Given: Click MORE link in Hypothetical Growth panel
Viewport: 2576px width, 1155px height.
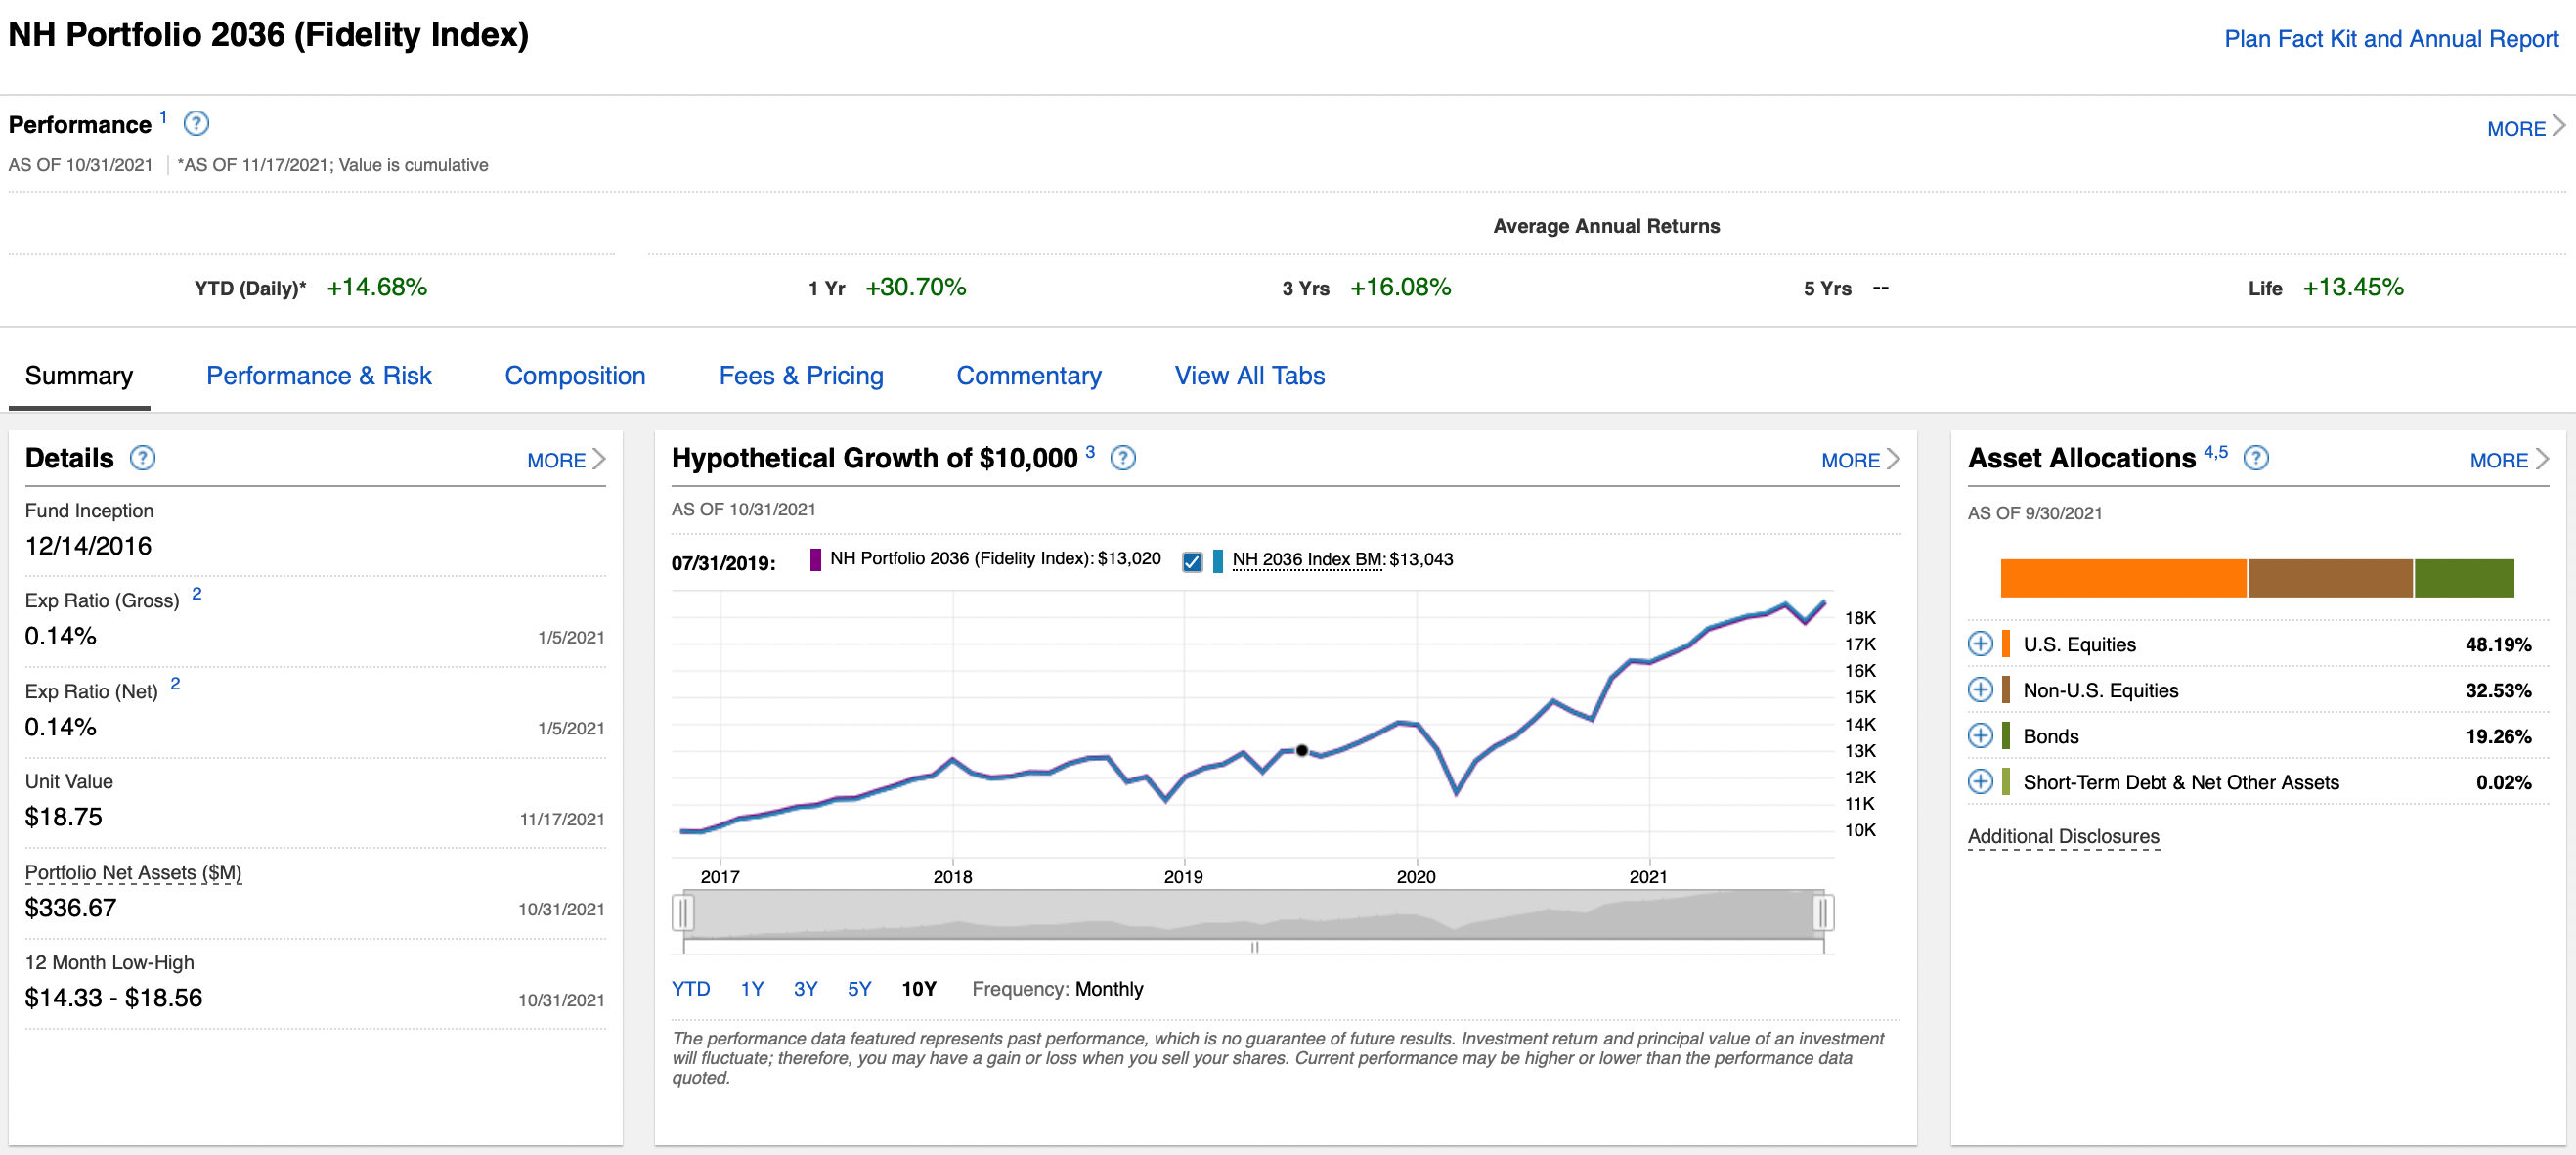Looking at the screenshot, I should [1850, 461].
